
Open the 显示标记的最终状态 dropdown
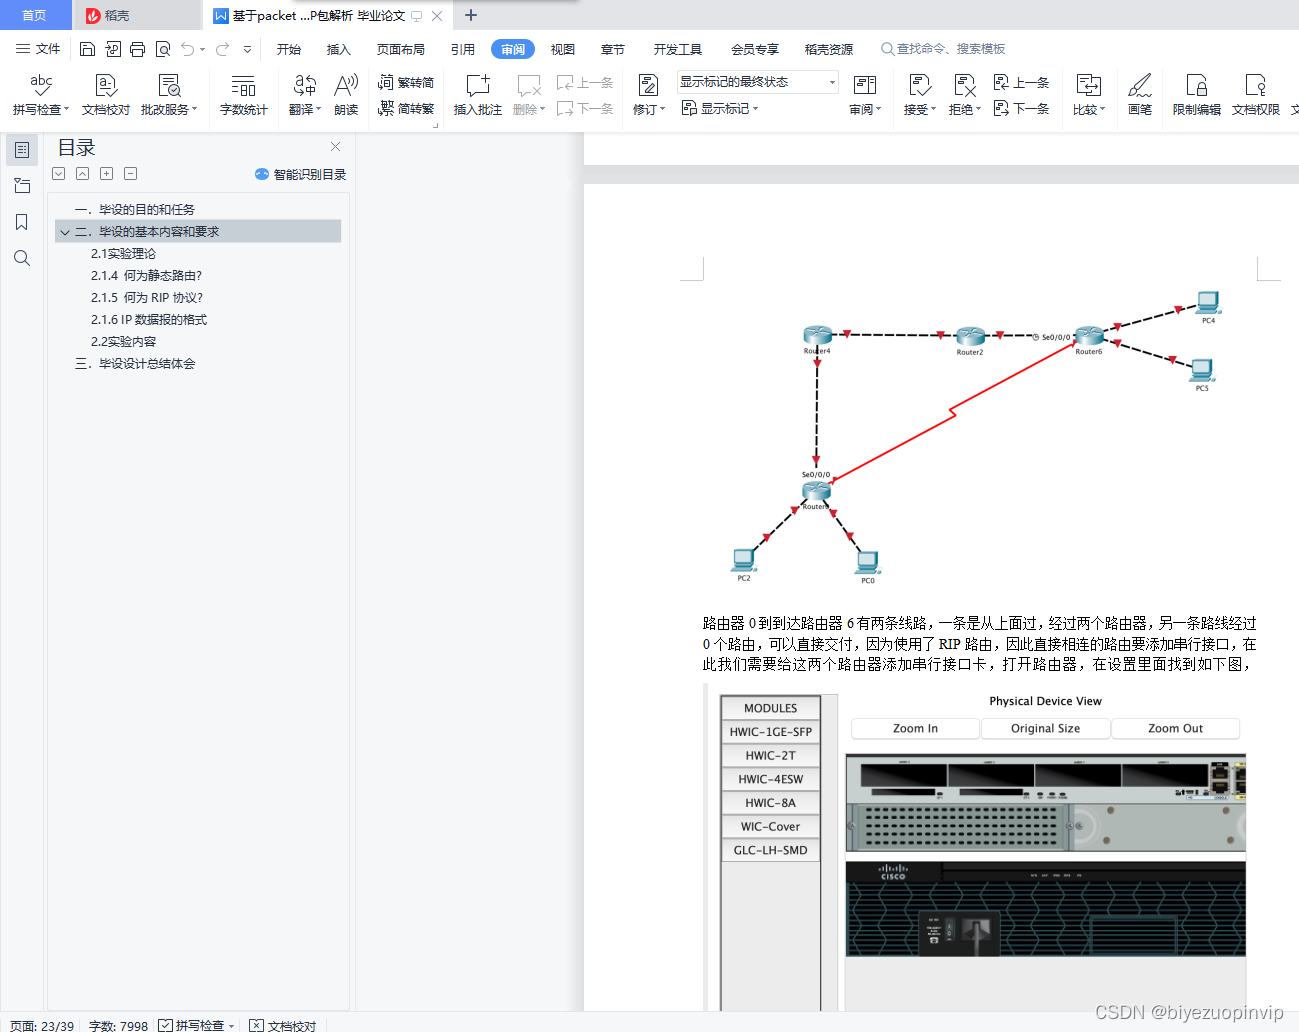pos(757,82)
